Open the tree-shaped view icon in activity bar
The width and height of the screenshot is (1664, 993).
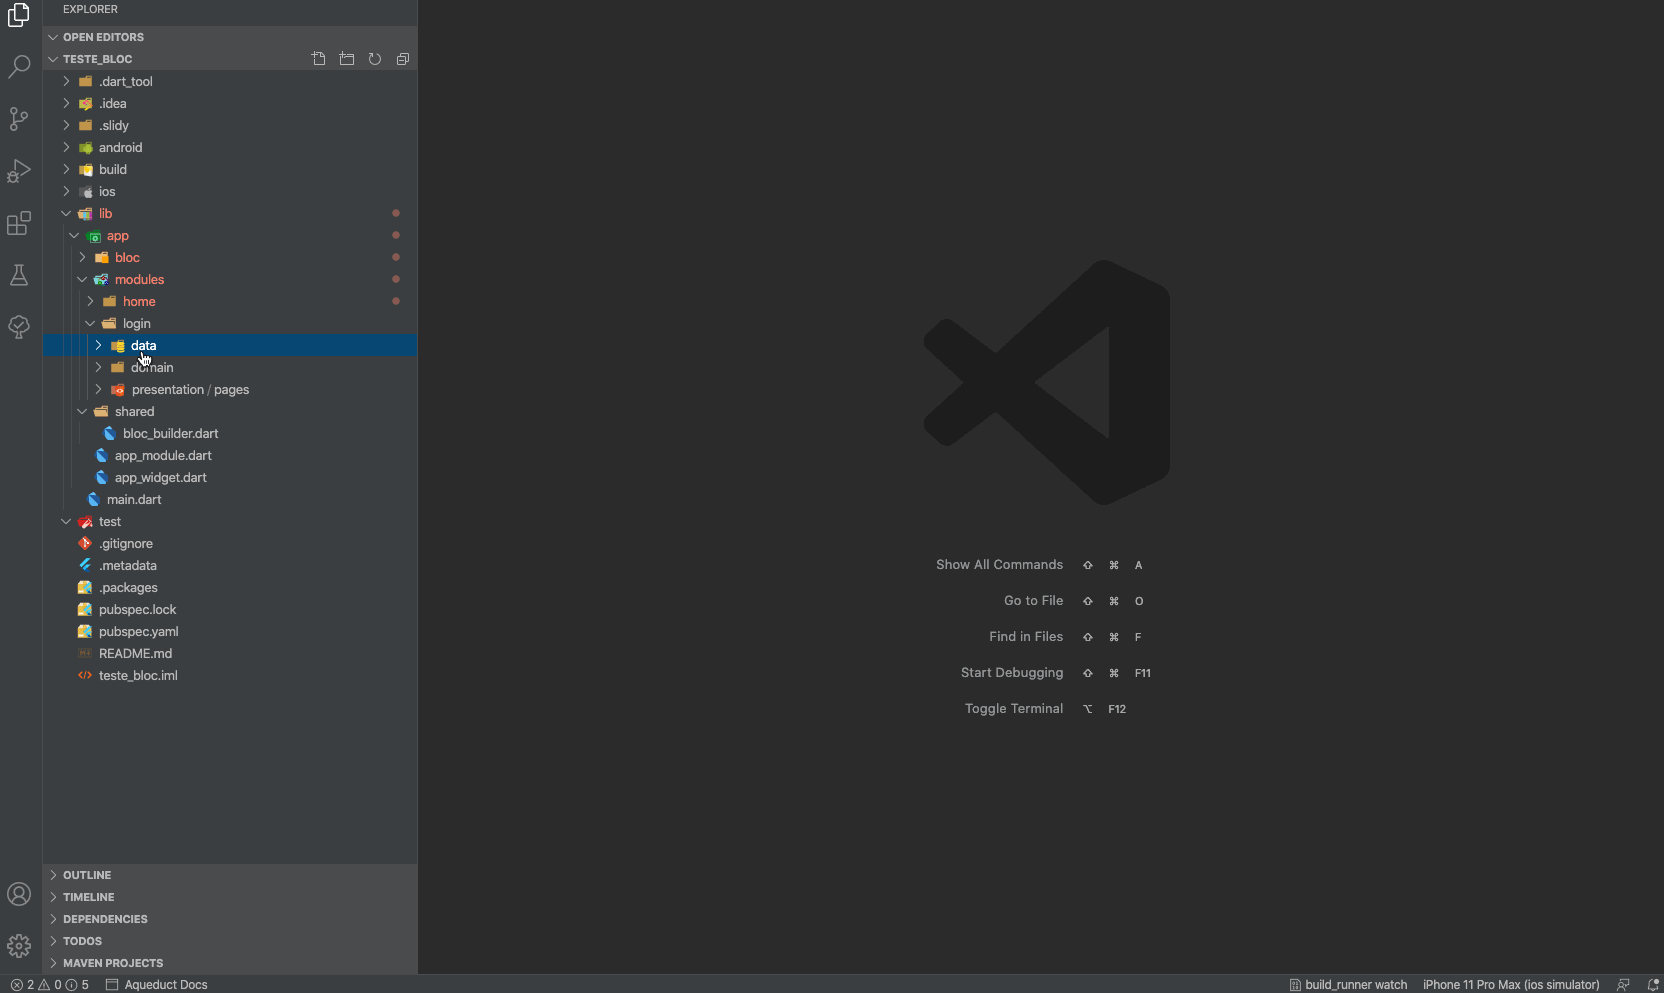pos(19,327)
